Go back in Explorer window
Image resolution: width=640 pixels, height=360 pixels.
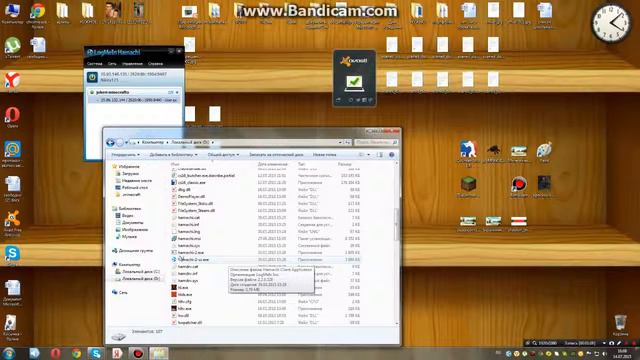point(110,142)
